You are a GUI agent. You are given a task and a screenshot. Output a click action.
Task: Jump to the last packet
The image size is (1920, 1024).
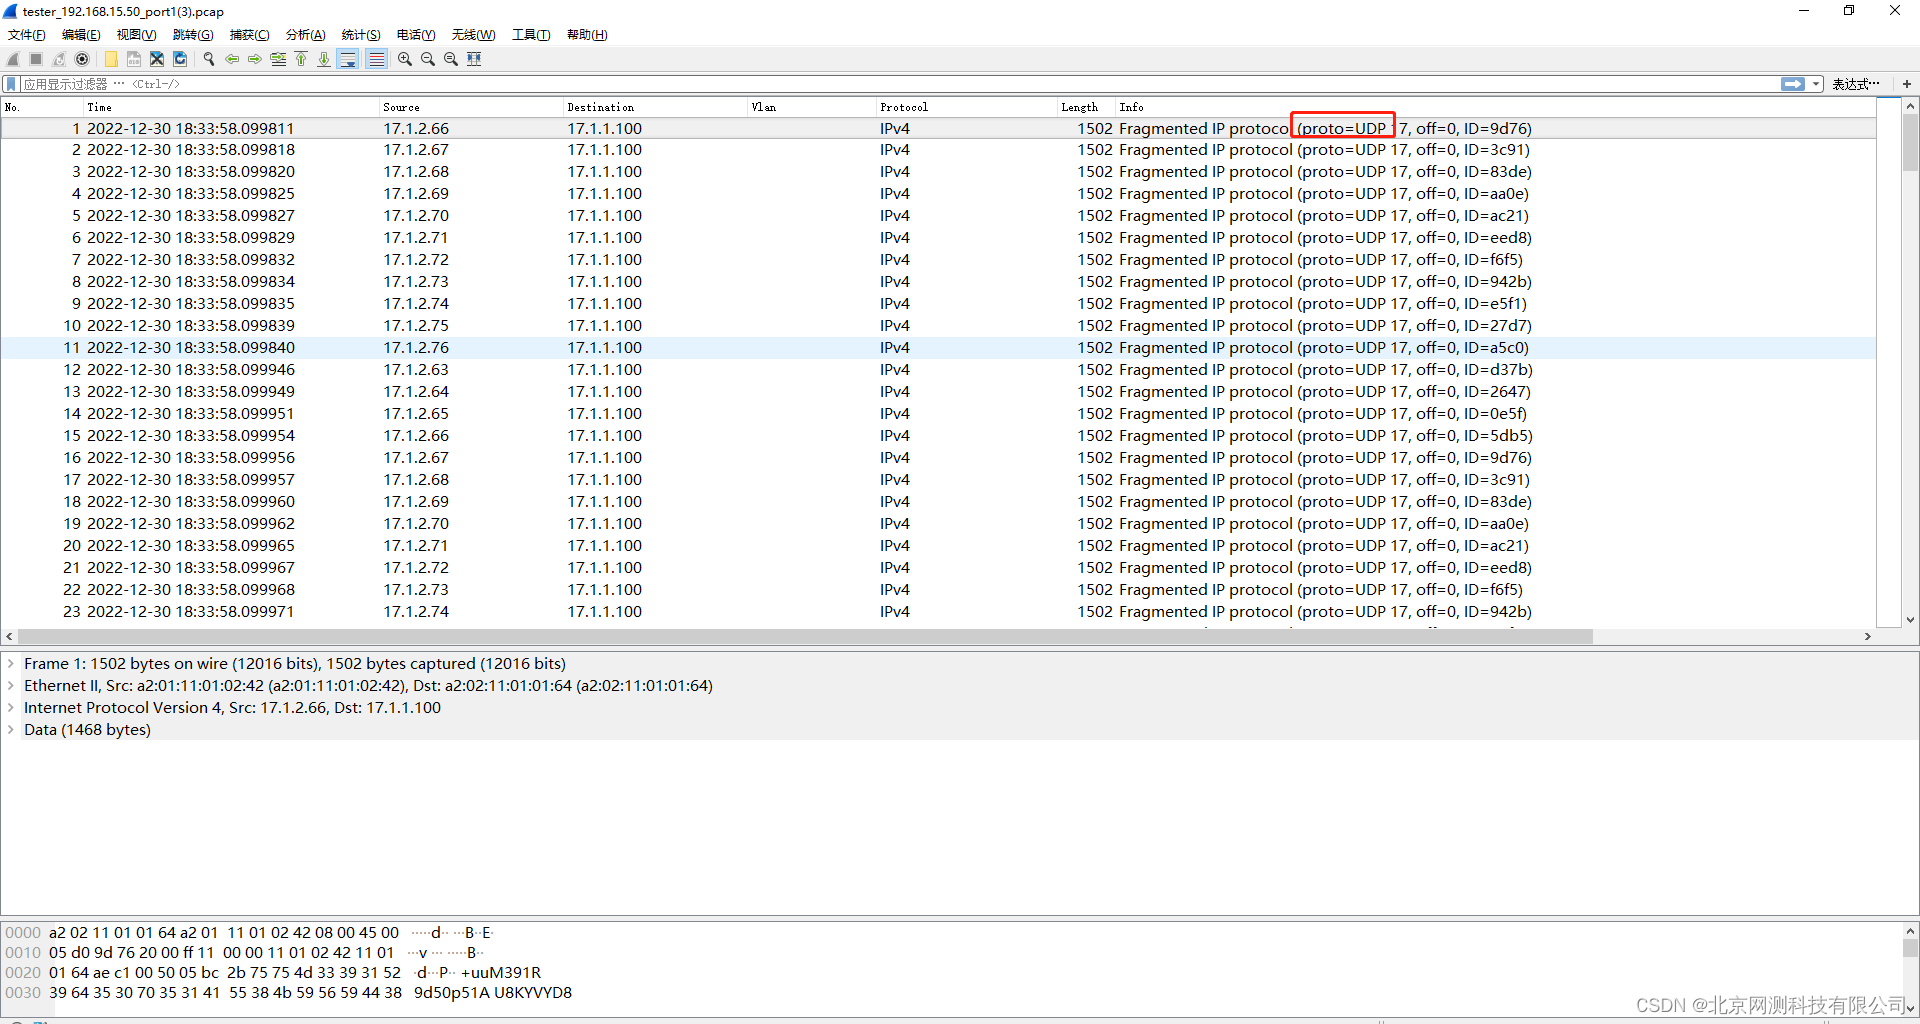pos(324,59)
